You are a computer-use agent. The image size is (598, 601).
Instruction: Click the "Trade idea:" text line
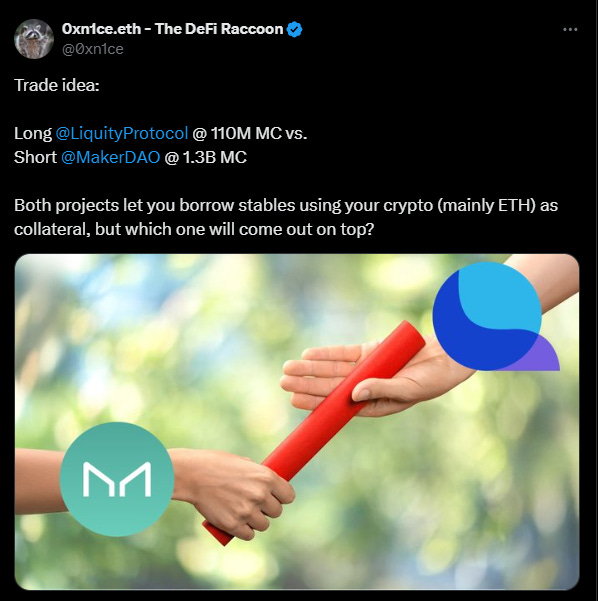[x=57, y=85]
